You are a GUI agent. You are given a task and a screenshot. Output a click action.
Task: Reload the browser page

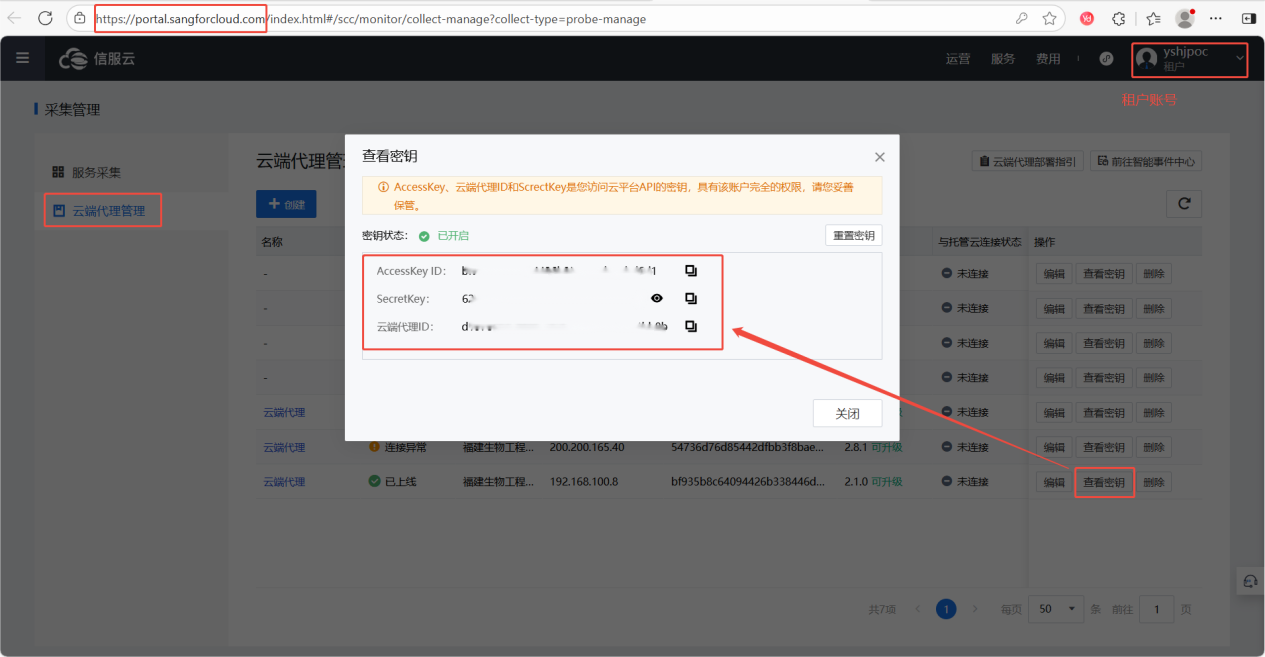(x=45, y=18)
